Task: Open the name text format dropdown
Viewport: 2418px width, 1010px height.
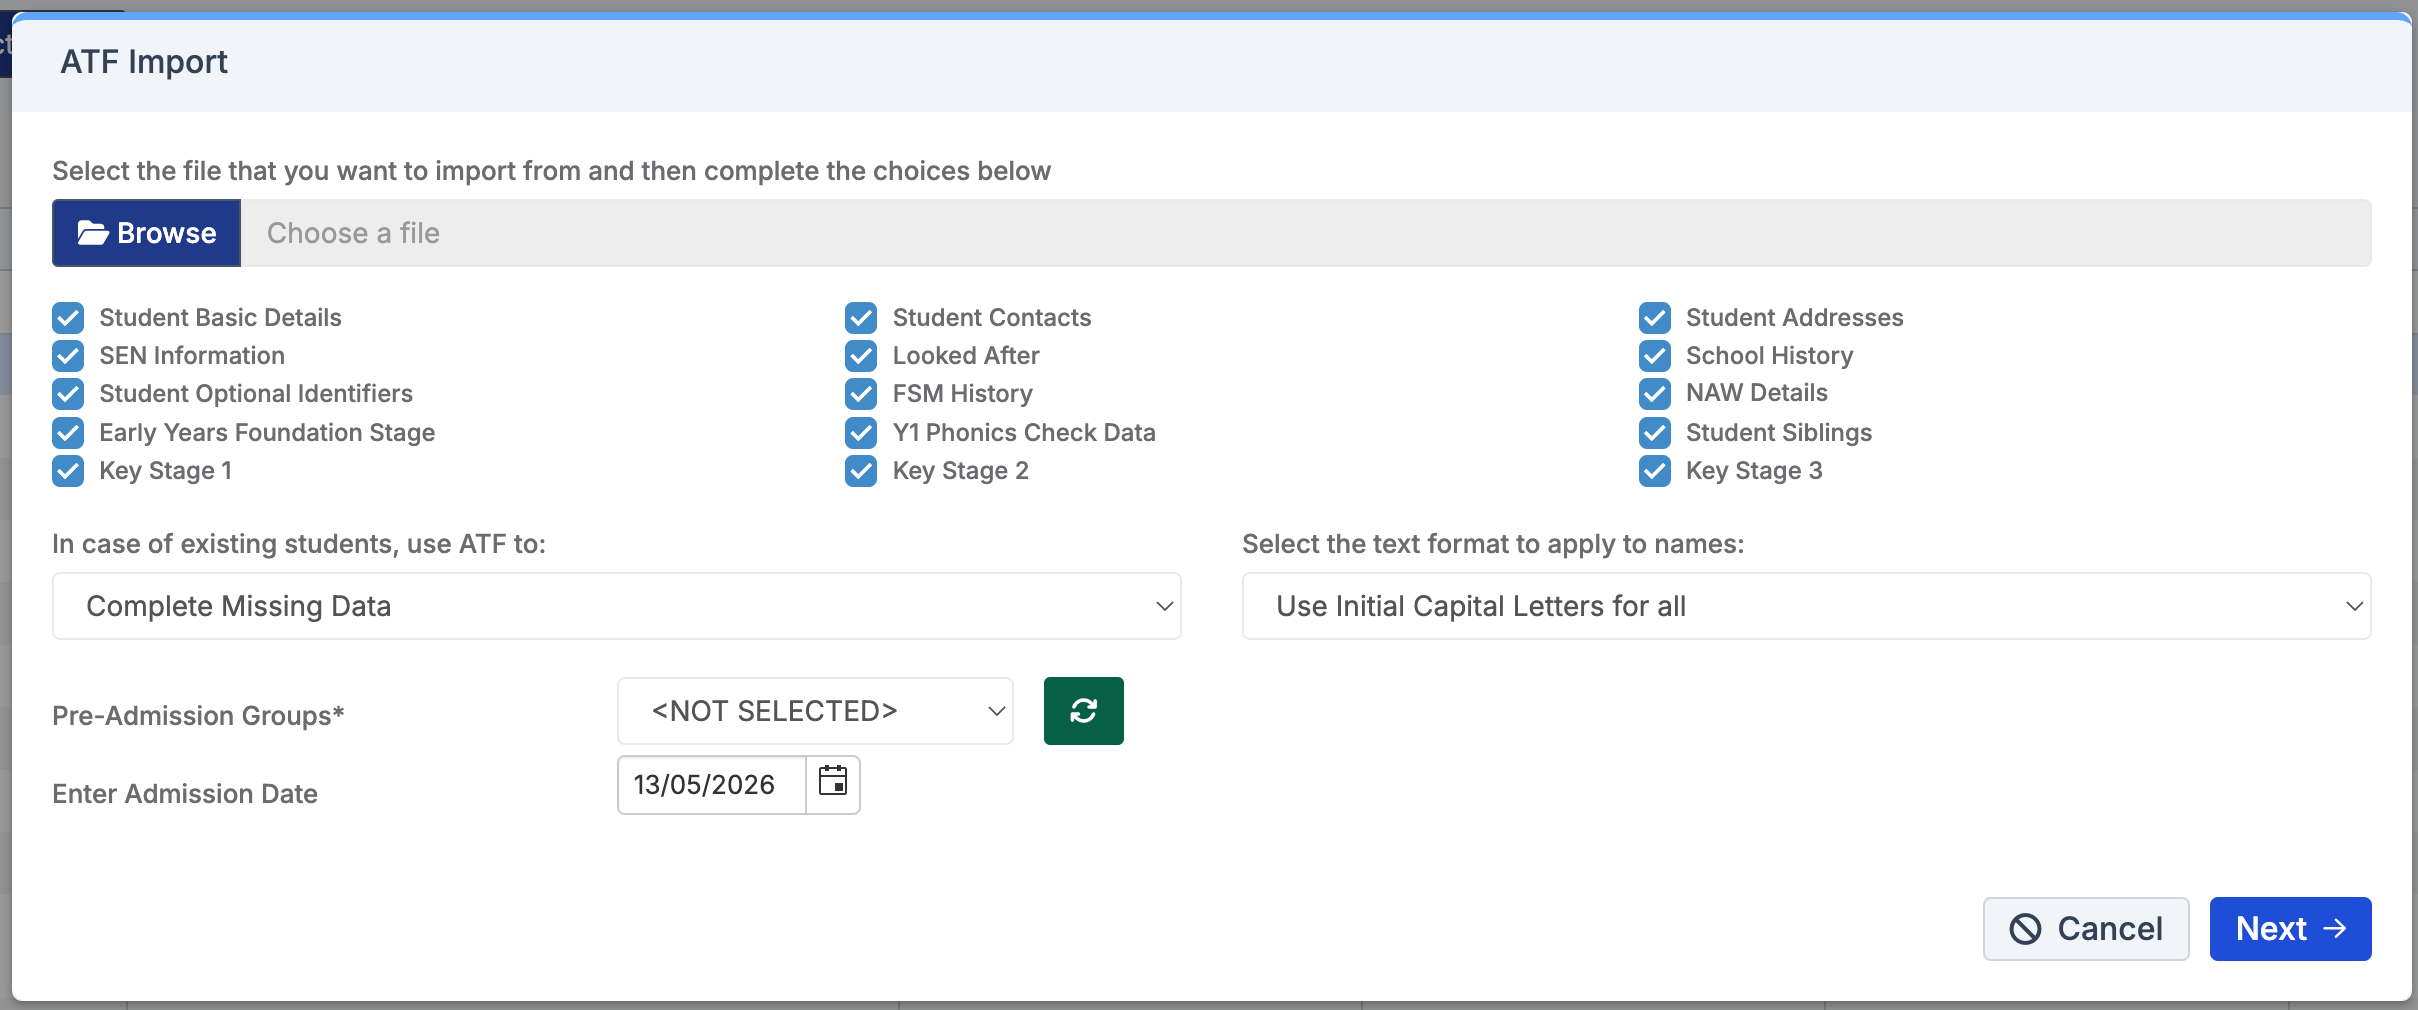Action: click(x=1807, y=606)
